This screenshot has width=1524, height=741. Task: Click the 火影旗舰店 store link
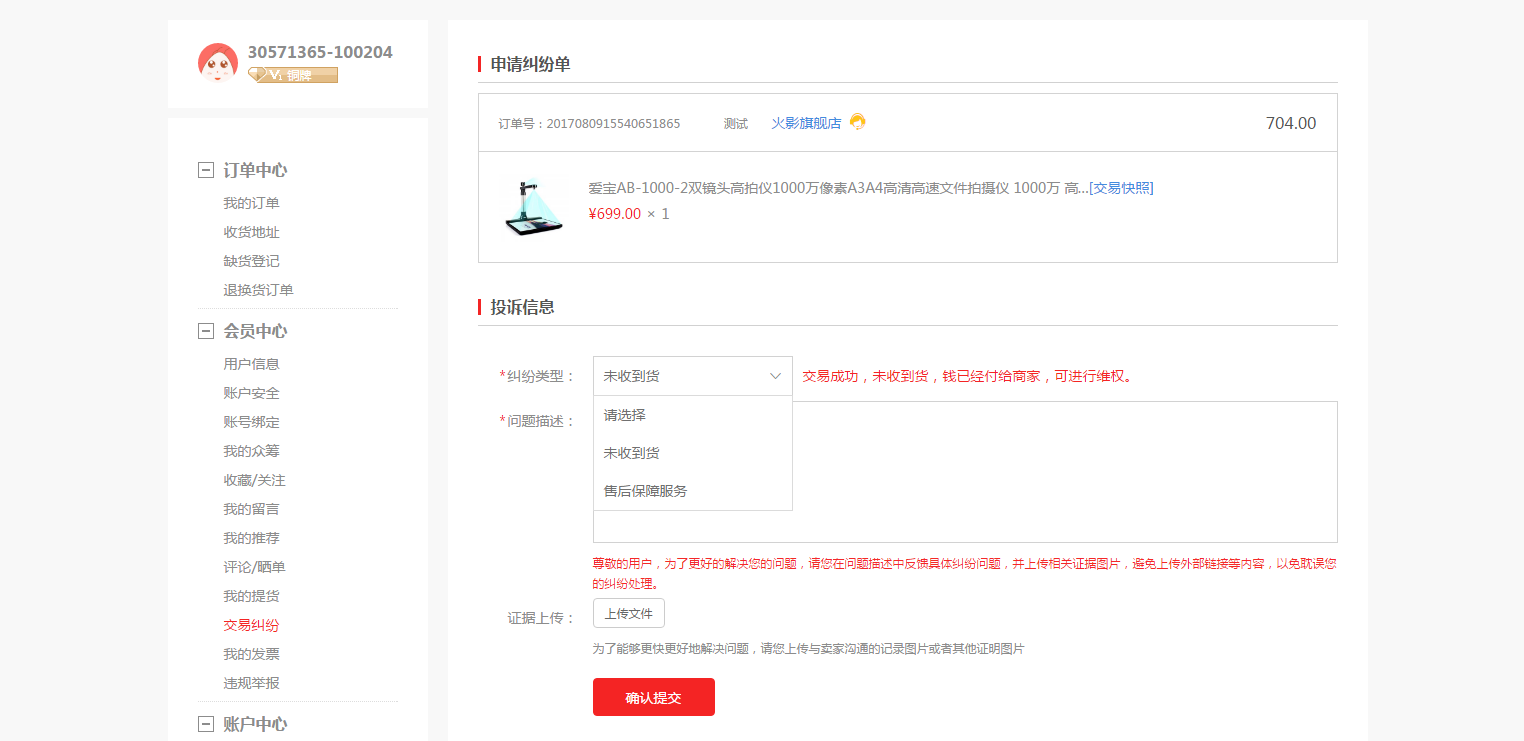[806, 123]
